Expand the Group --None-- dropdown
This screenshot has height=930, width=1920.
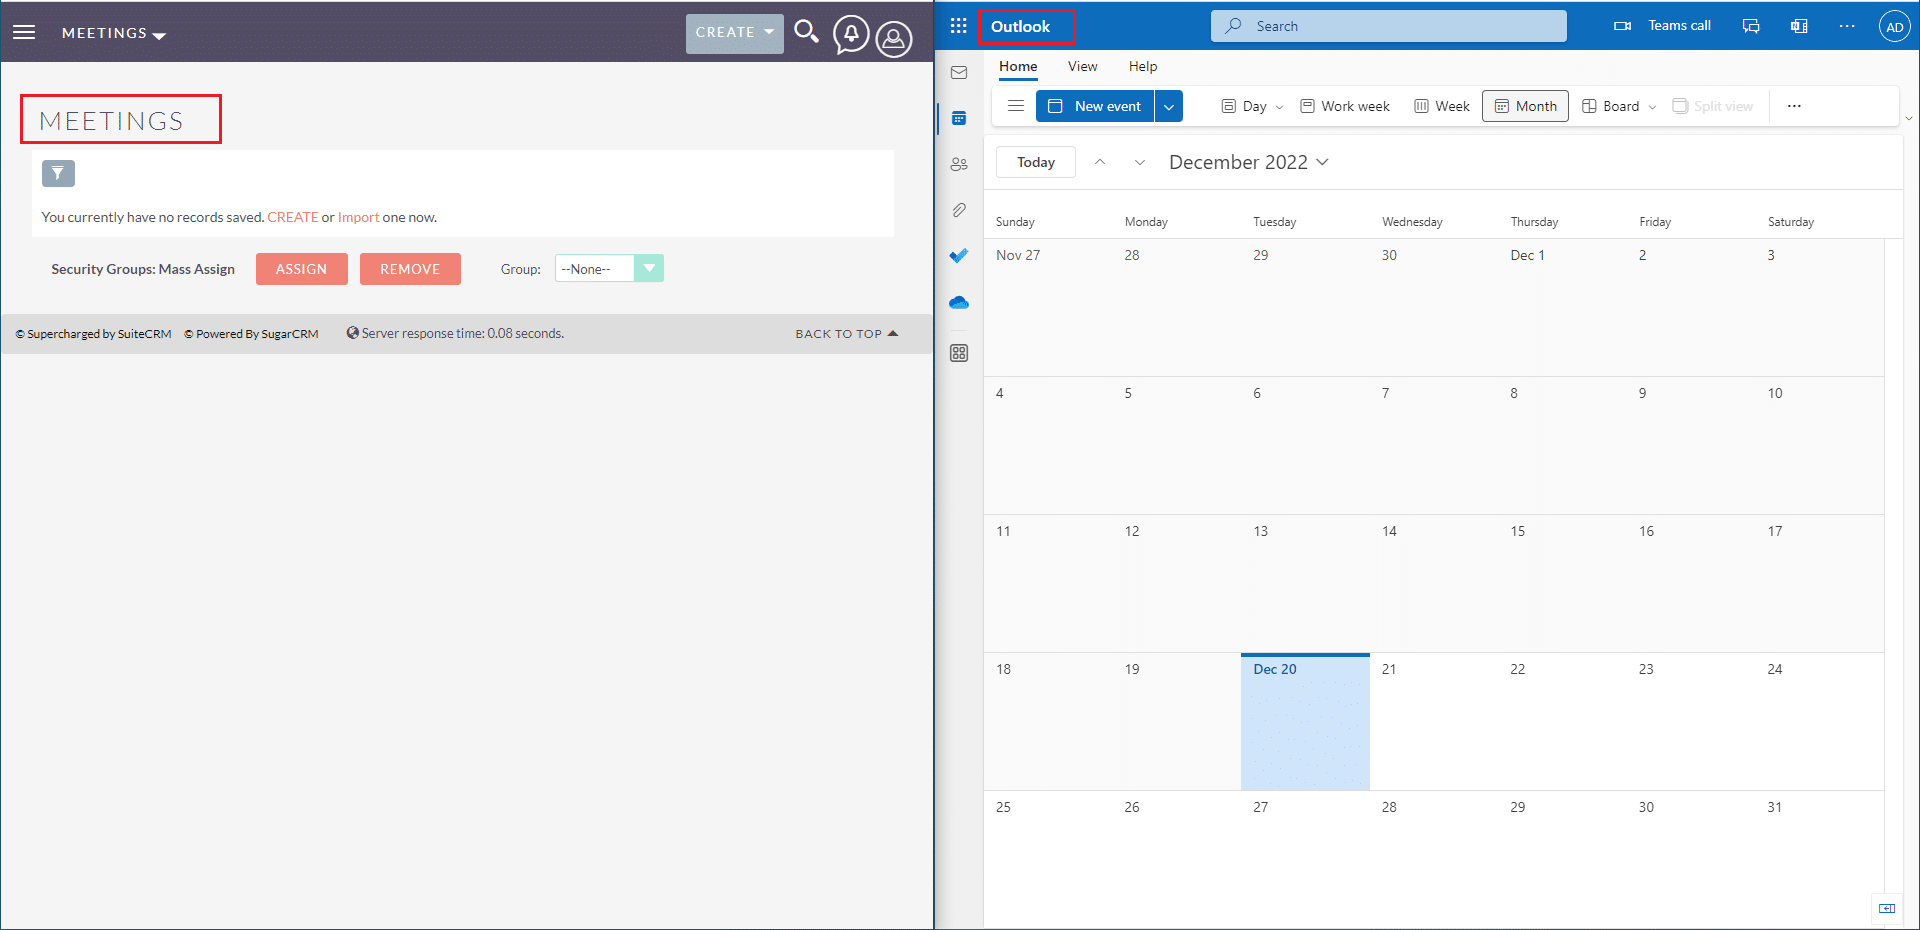tap(609, 268)
